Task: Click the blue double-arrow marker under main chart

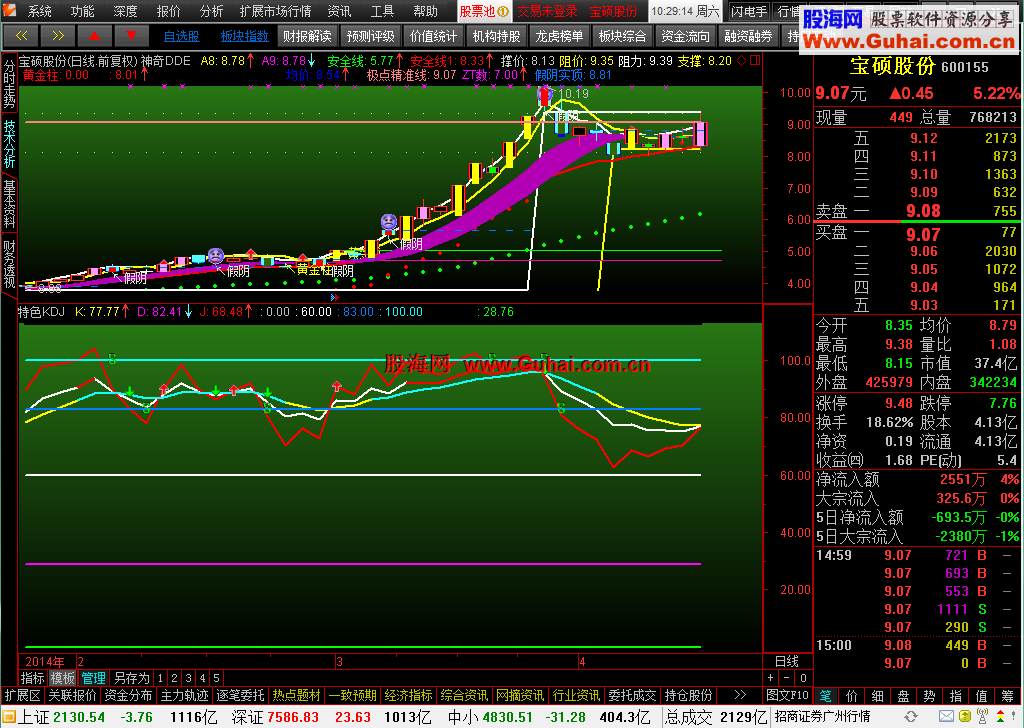Action: click(334, 298)
